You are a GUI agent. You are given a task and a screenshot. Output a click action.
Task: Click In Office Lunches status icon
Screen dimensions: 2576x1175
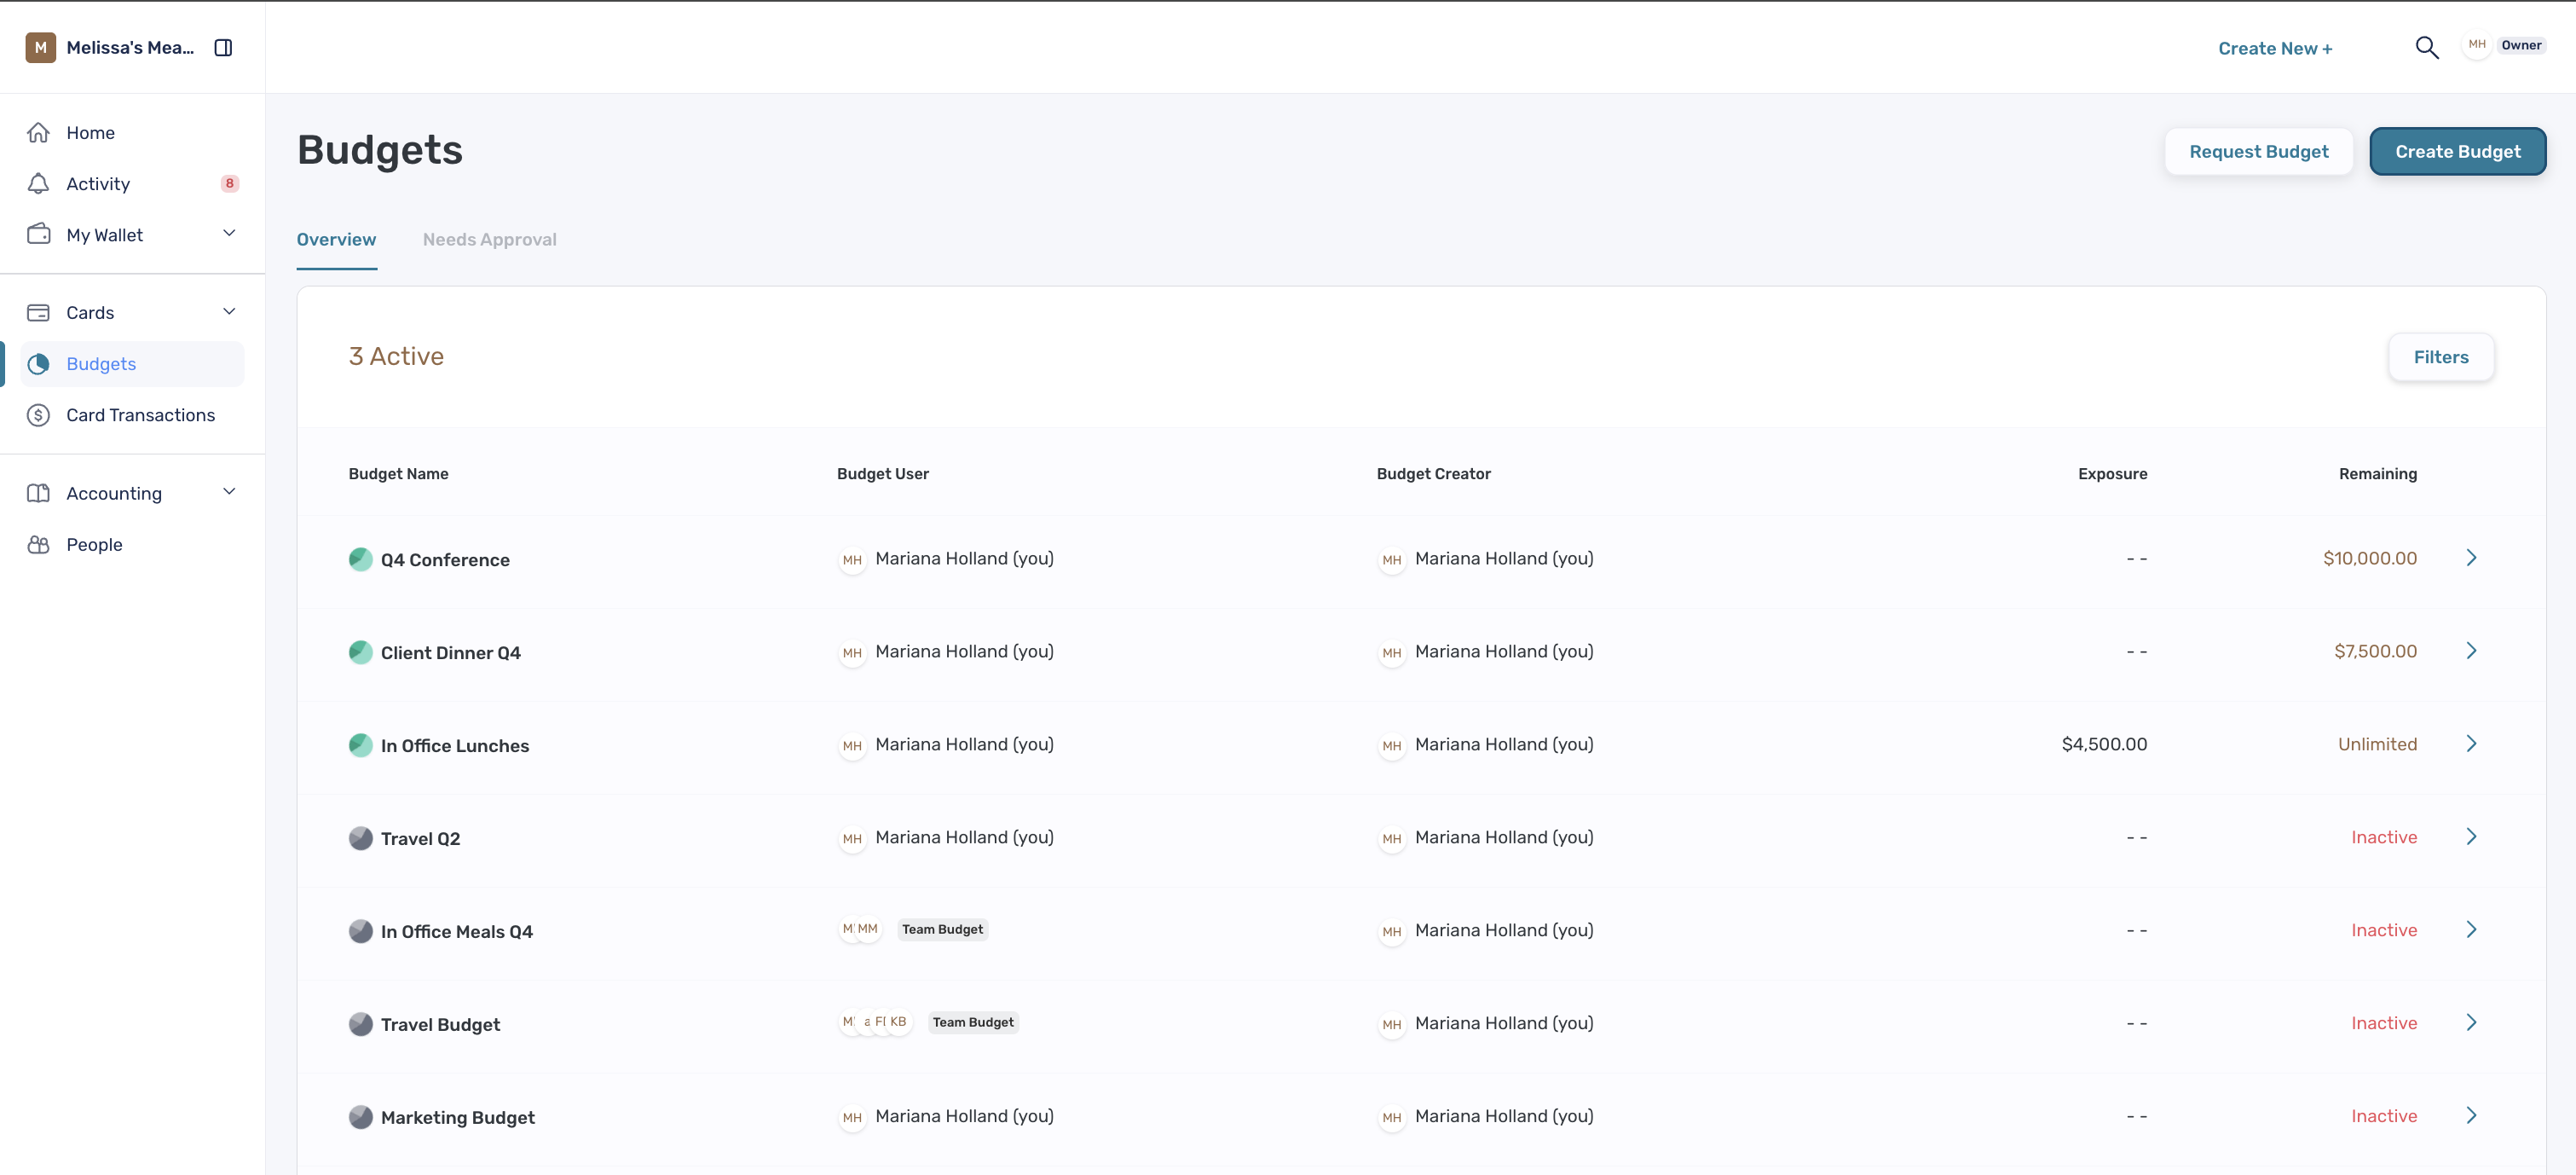[360, 745]
